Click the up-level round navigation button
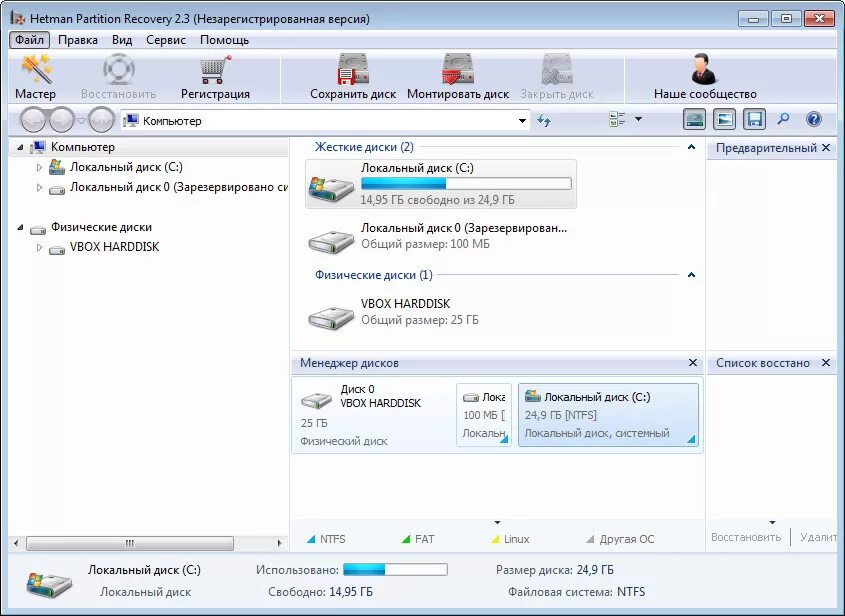Image resolution: width=845 pixels, height=616 pixels. [101, 120]
